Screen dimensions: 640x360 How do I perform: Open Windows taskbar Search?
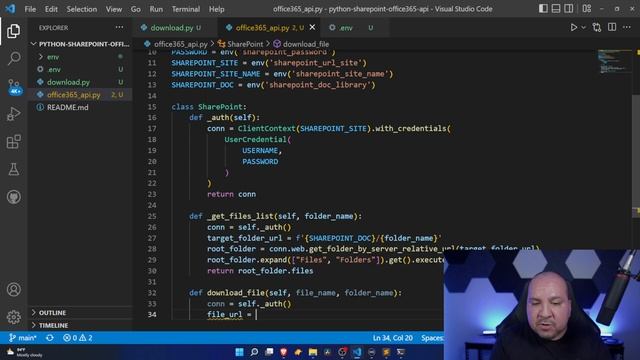pos(254,352)
